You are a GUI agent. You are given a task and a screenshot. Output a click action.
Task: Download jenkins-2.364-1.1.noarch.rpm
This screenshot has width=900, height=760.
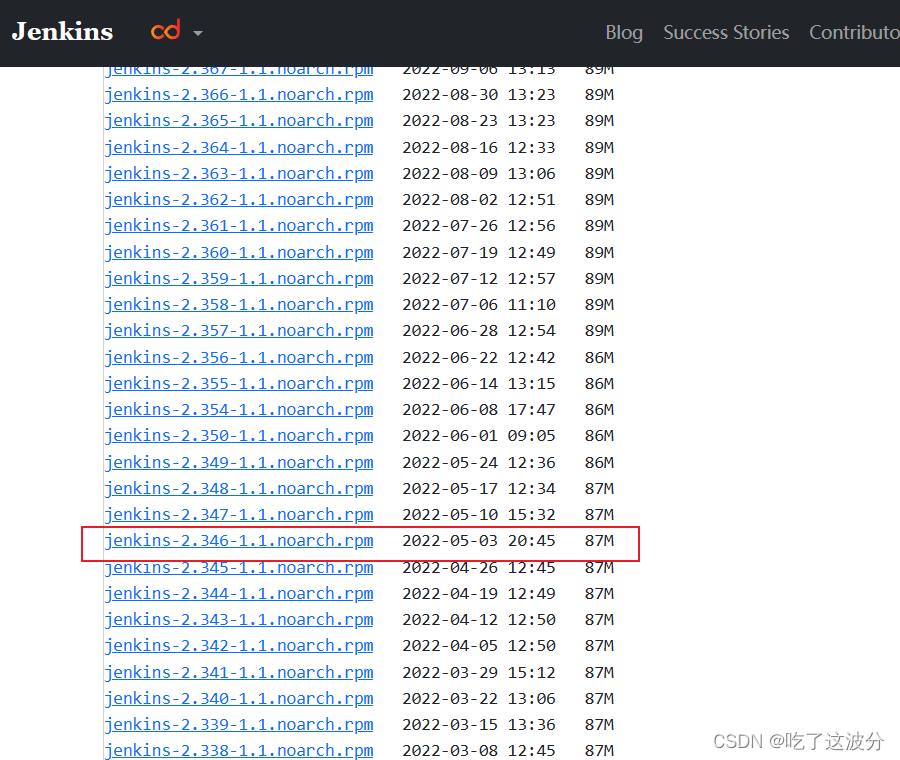[239, 148]
